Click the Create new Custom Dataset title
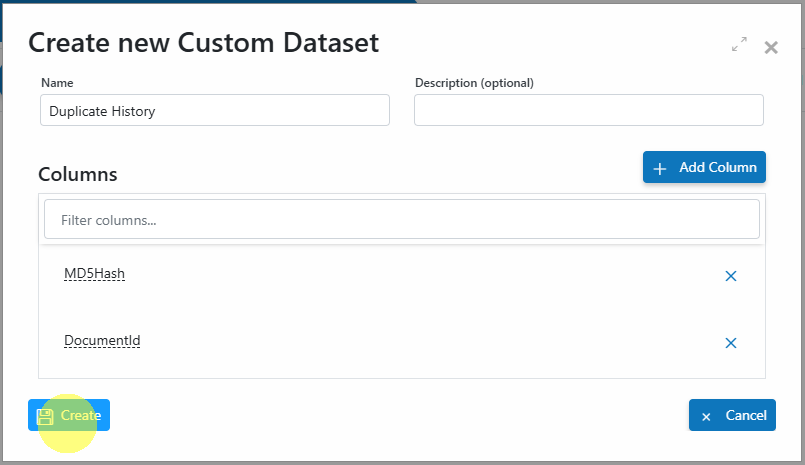 point(203,43)
